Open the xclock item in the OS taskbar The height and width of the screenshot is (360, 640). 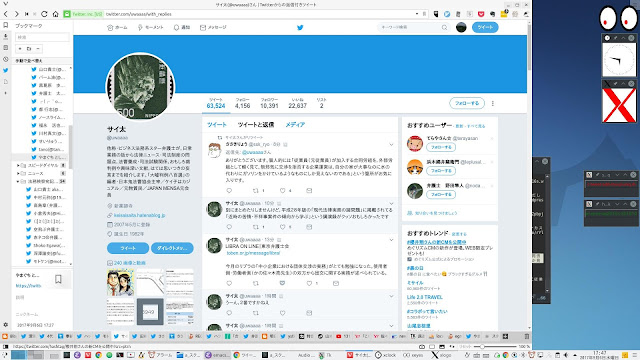pos(385,355)
